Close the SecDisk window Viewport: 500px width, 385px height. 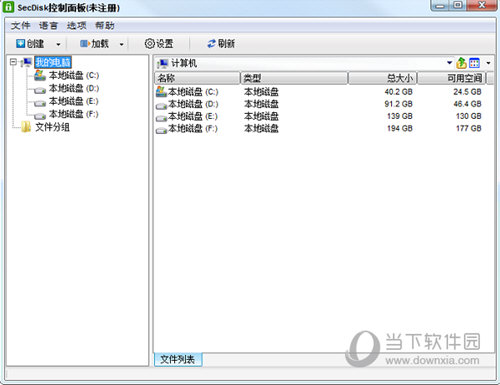482,6
